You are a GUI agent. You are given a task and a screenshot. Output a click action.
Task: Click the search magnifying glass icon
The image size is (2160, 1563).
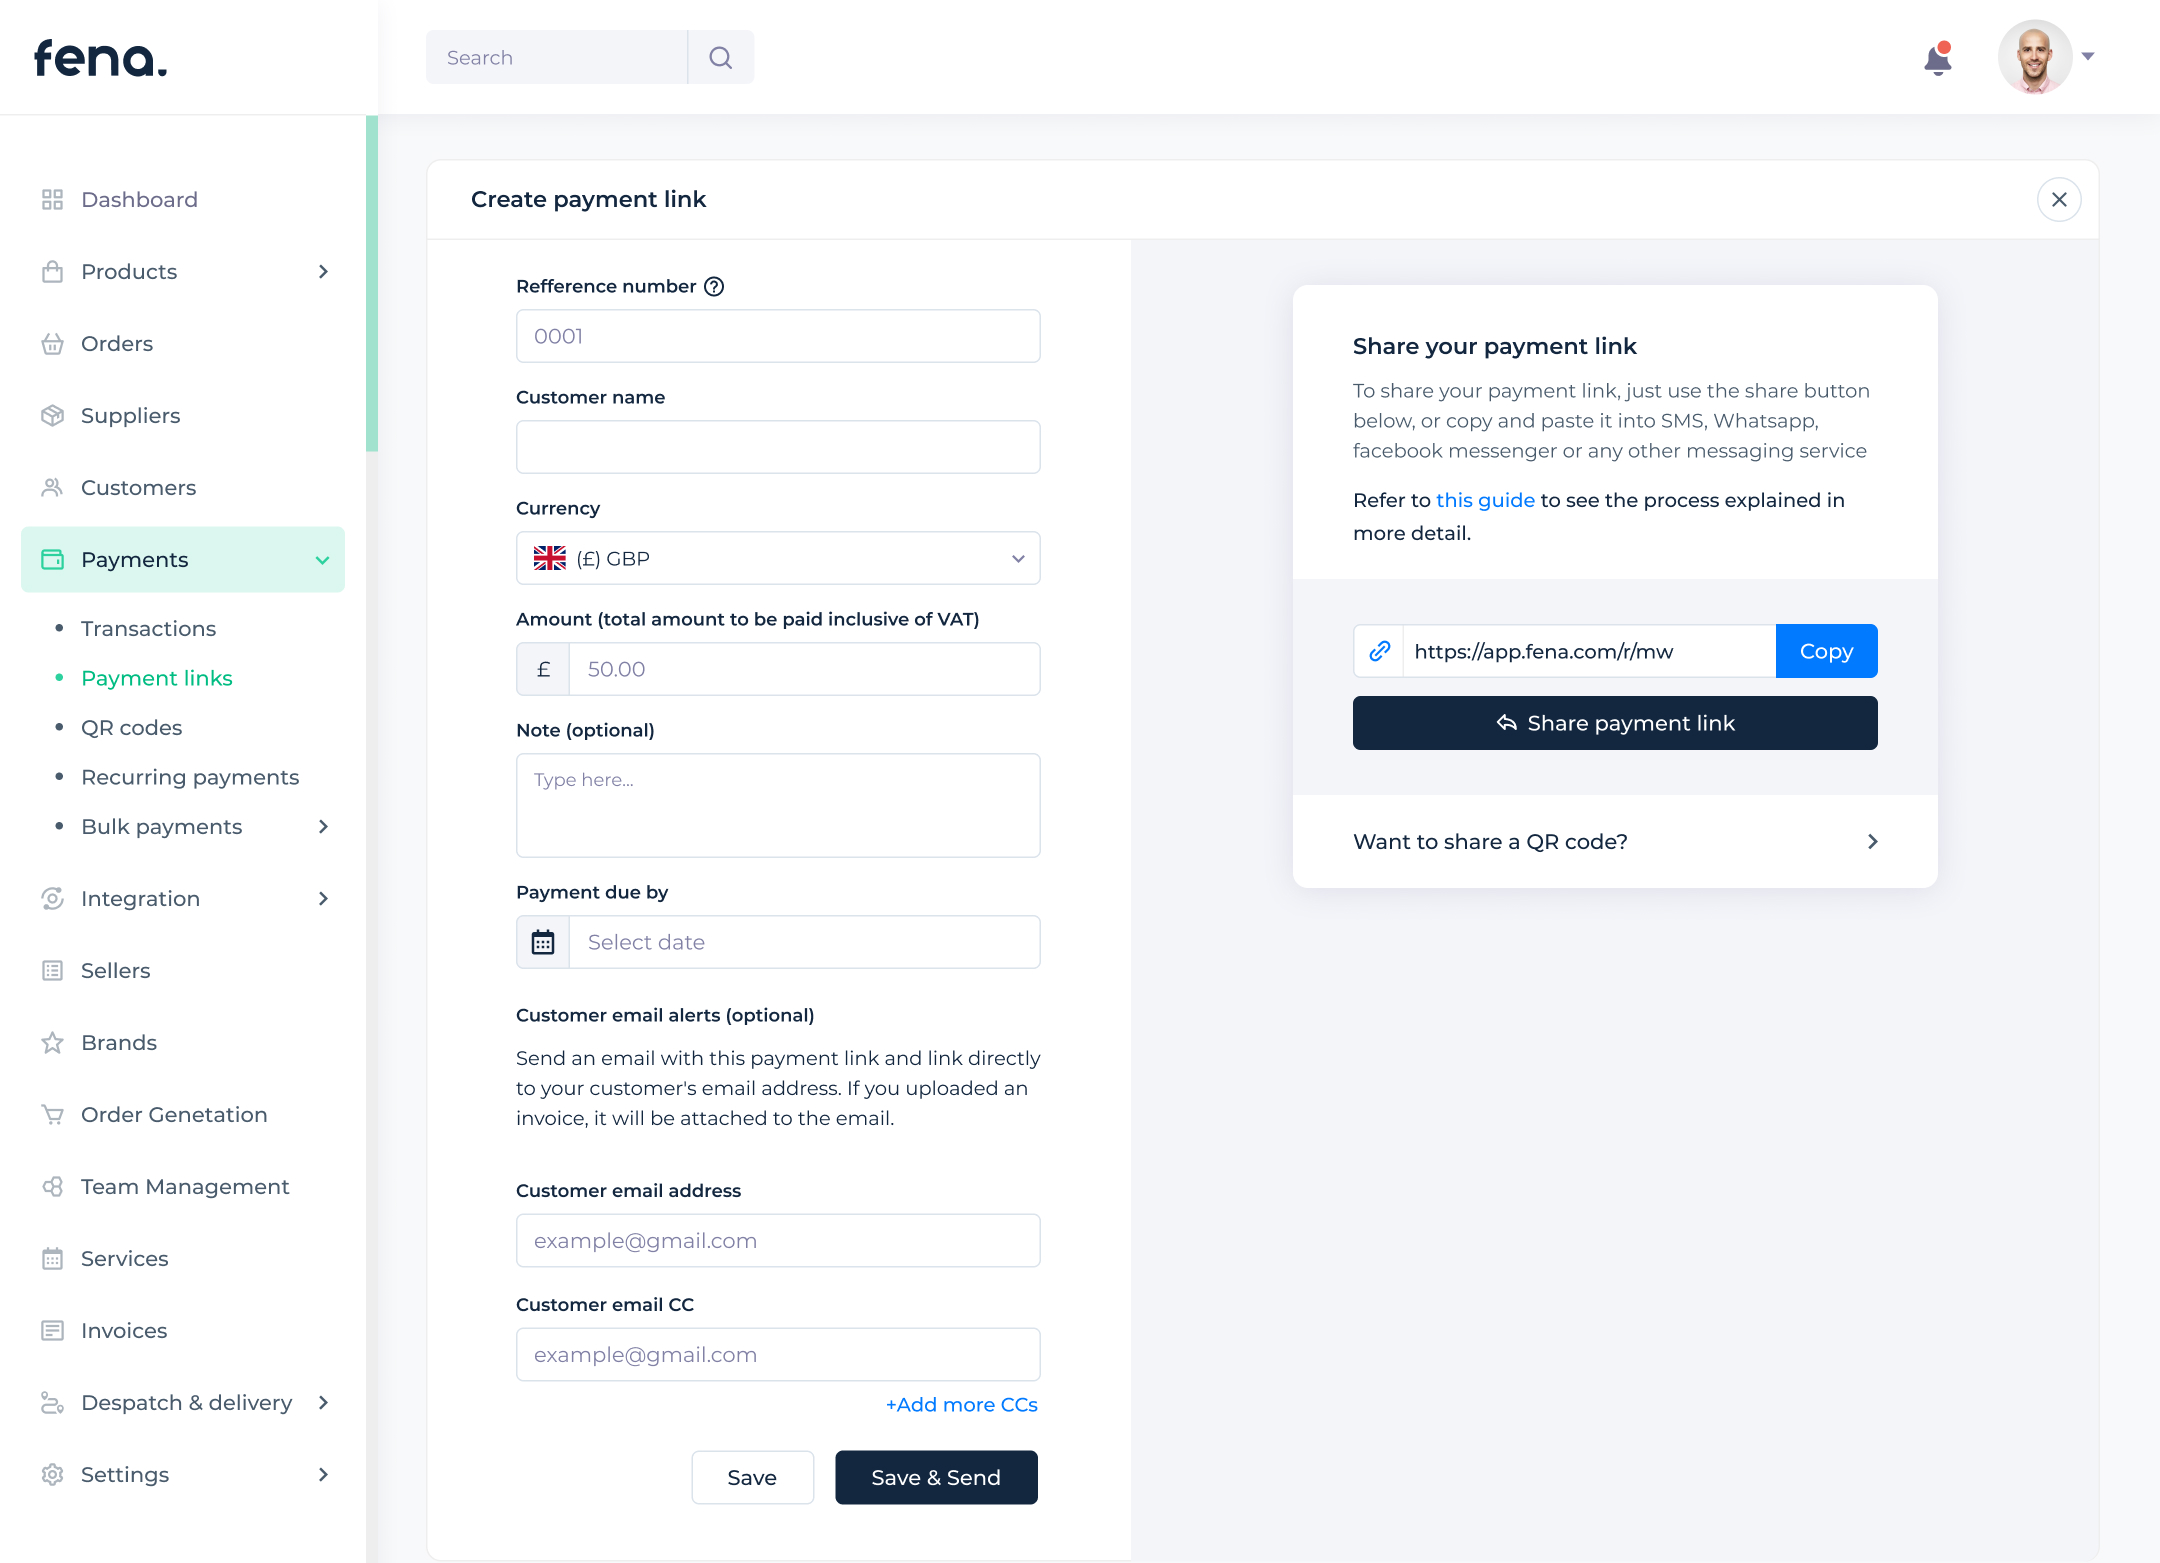[721, 57]
